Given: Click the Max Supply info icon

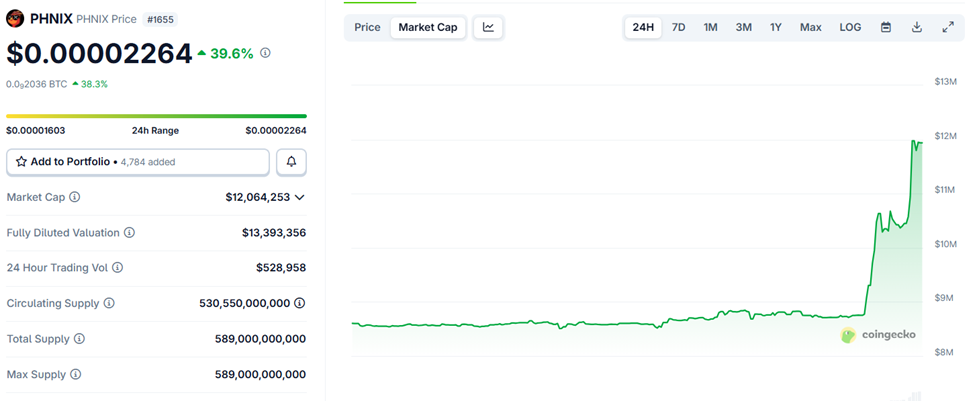Looking at the screenshot, I should pos(75,374).
